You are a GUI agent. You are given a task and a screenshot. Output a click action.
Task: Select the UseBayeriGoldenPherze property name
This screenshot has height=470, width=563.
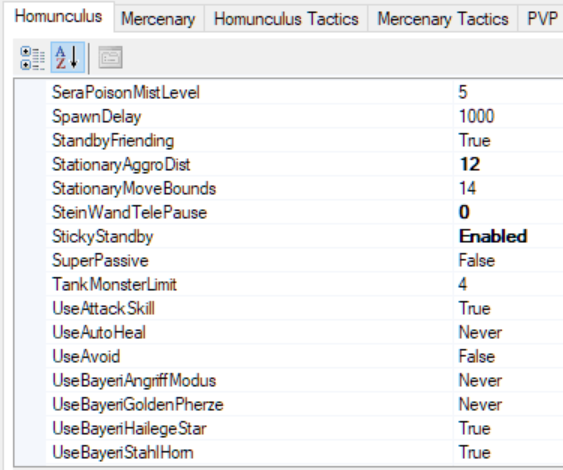pos(138,405)
